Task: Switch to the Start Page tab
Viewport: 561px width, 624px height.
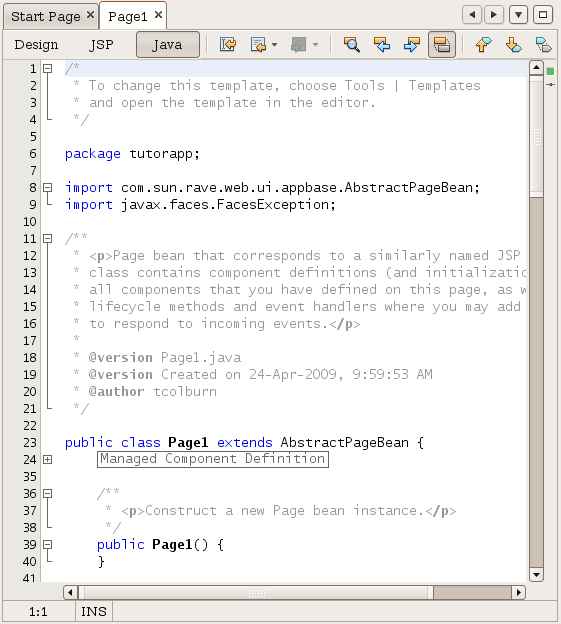Action: coord(46,16)
